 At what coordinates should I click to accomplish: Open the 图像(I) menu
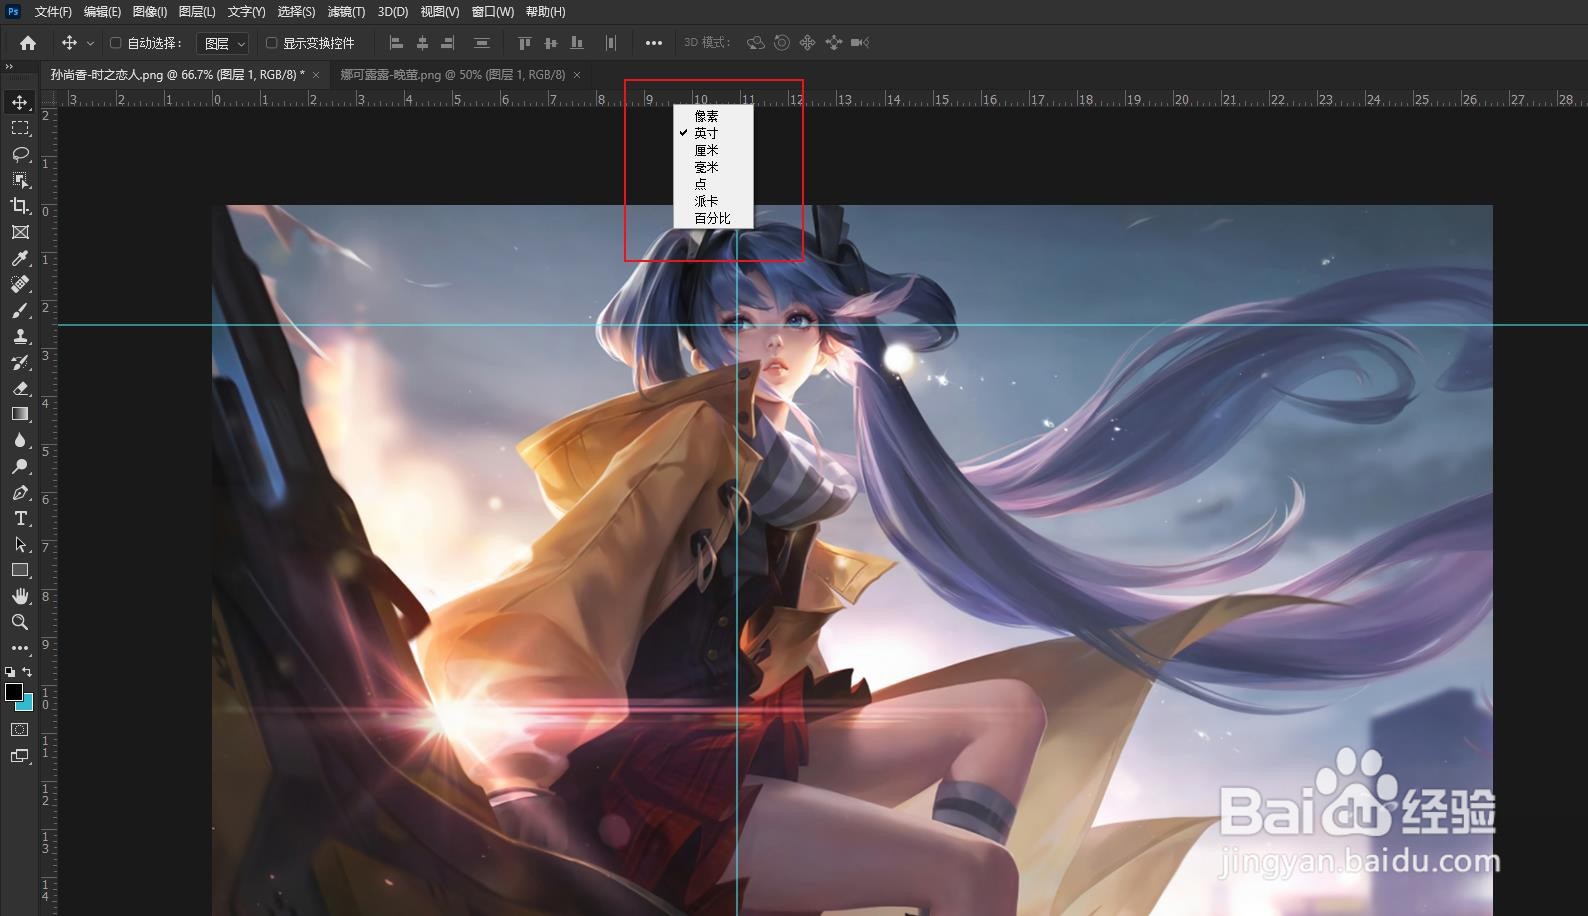pos(150,12)
